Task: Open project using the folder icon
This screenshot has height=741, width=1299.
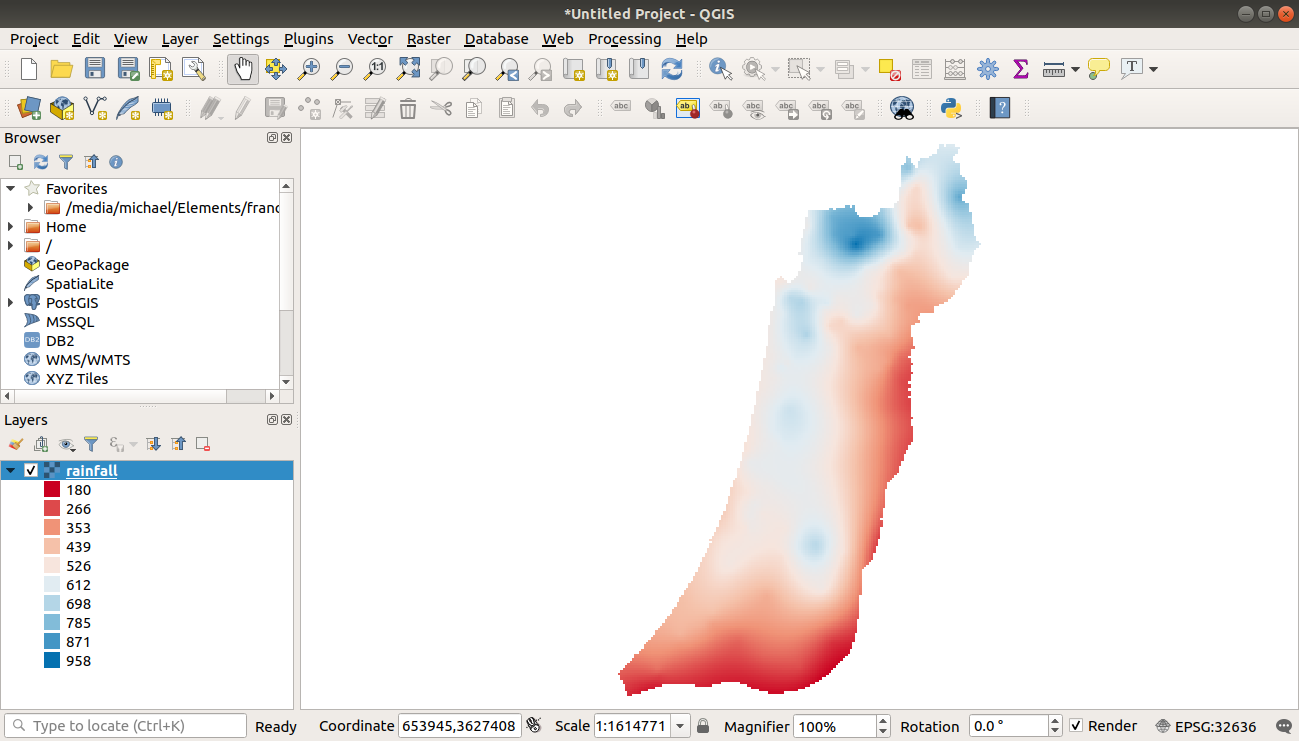Action: (x=62, y=69)
